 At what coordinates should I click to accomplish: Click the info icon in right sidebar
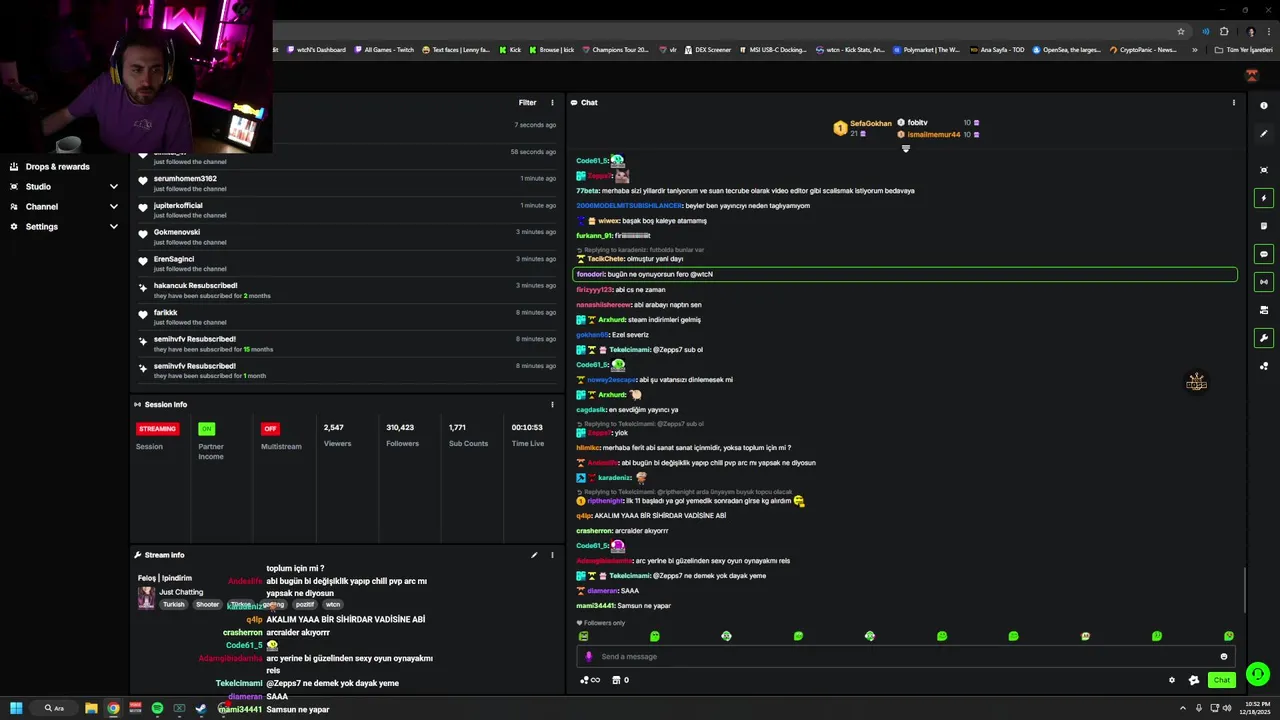(x=1264, y=105)
